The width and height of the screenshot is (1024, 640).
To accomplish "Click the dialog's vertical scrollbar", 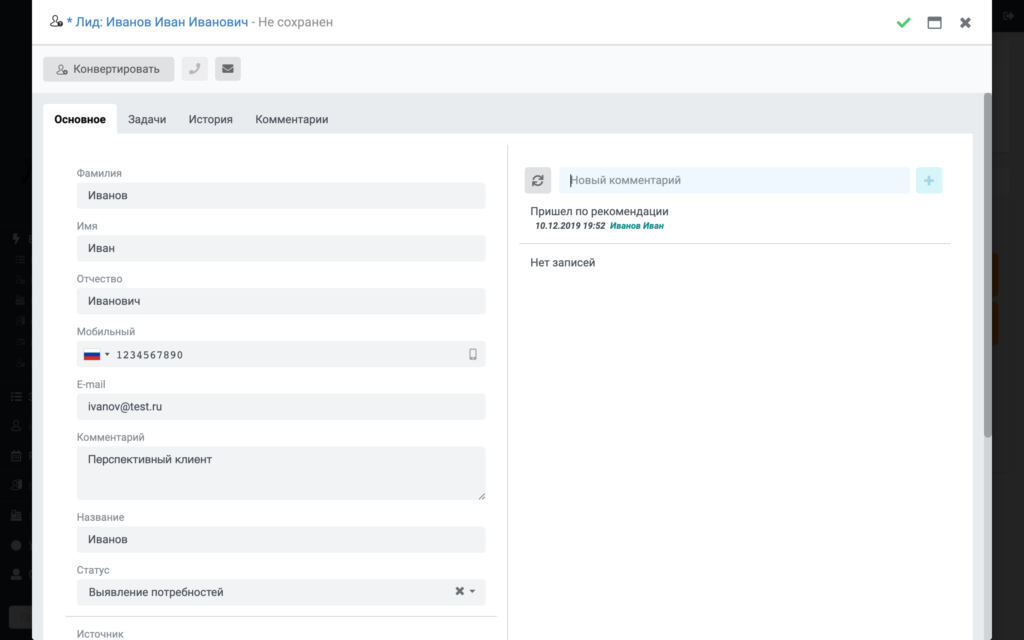I will point(987,265).
